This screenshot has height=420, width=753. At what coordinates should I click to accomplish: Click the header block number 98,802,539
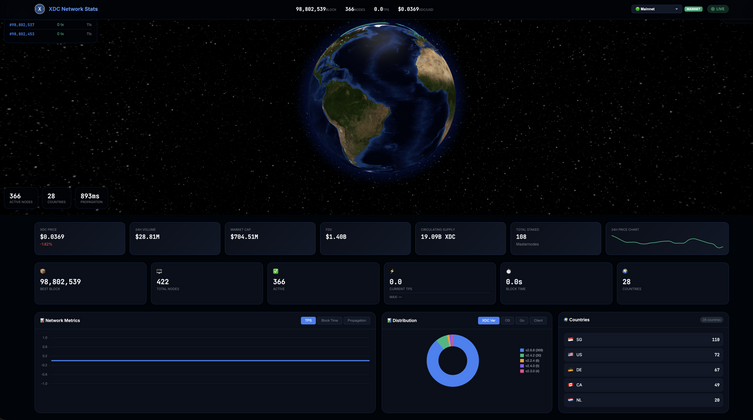(x=311, y=9)
